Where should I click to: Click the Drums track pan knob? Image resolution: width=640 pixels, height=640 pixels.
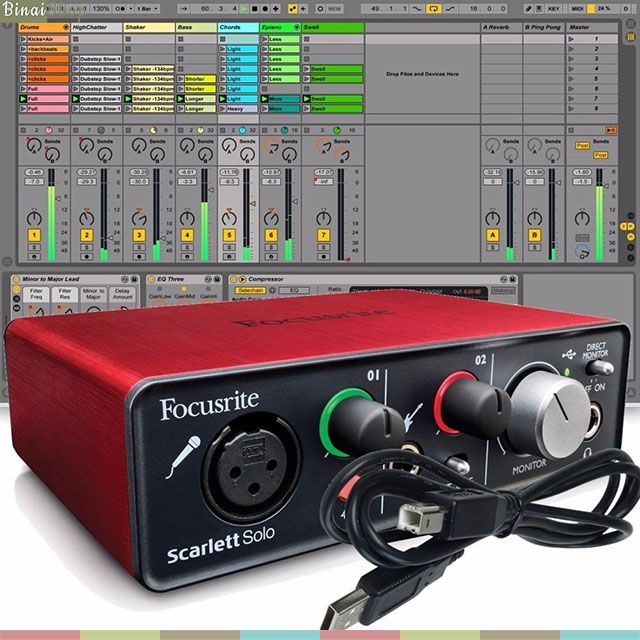34,218
